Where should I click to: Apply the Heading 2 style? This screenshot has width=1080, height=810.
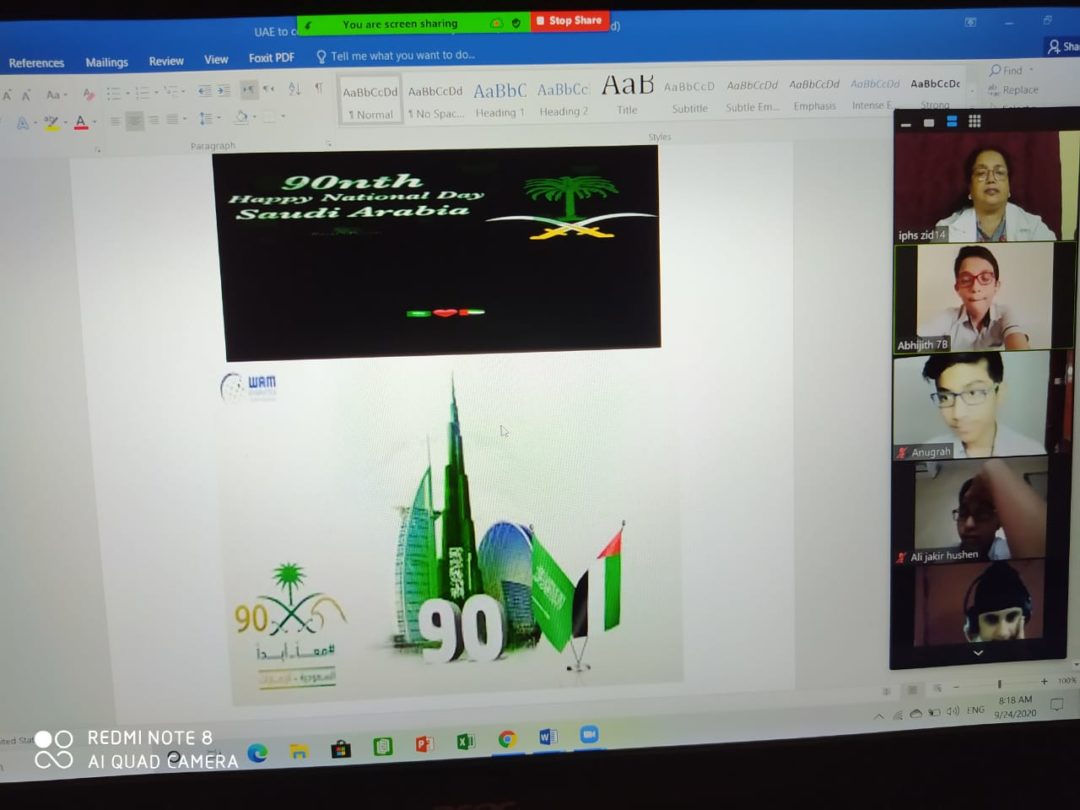[x=563, y=98]
